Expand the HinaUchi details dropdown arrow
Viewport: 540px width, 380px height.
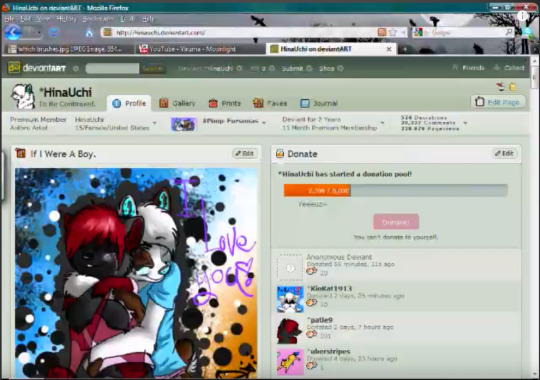point(155,123)
